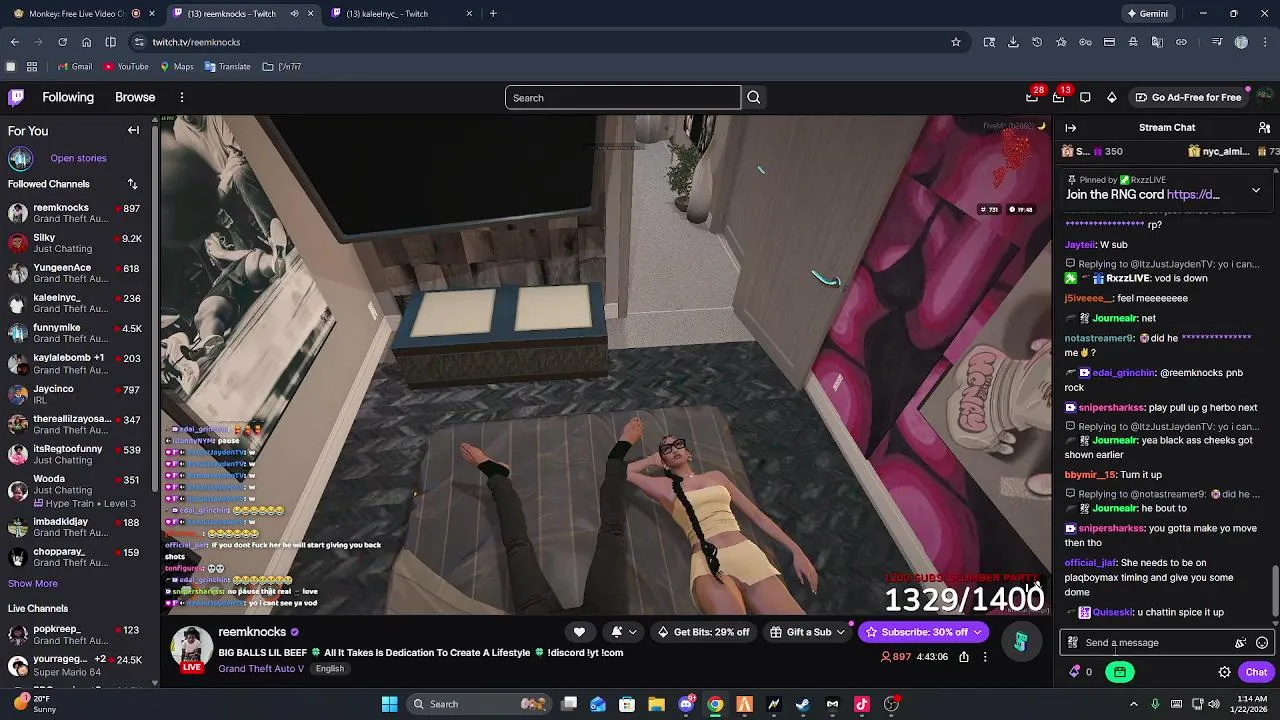Viewport: 1280px width, 720px height.
Task: Open funnymike channel in sidebar
Action: [75, 333]
